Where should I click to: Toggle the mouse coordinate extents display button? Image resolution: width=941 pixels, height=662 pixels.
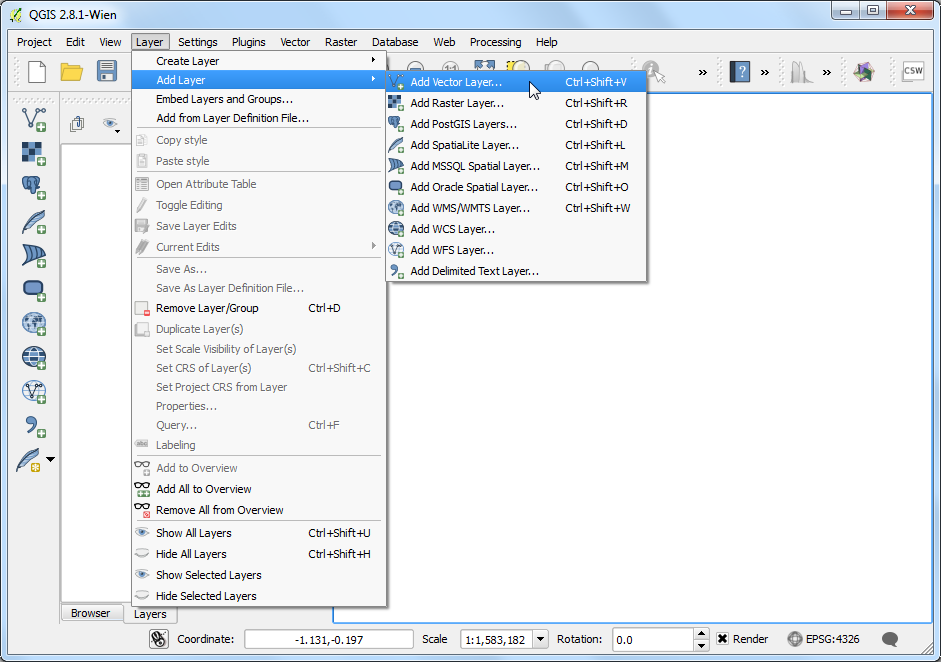[158, 639]
